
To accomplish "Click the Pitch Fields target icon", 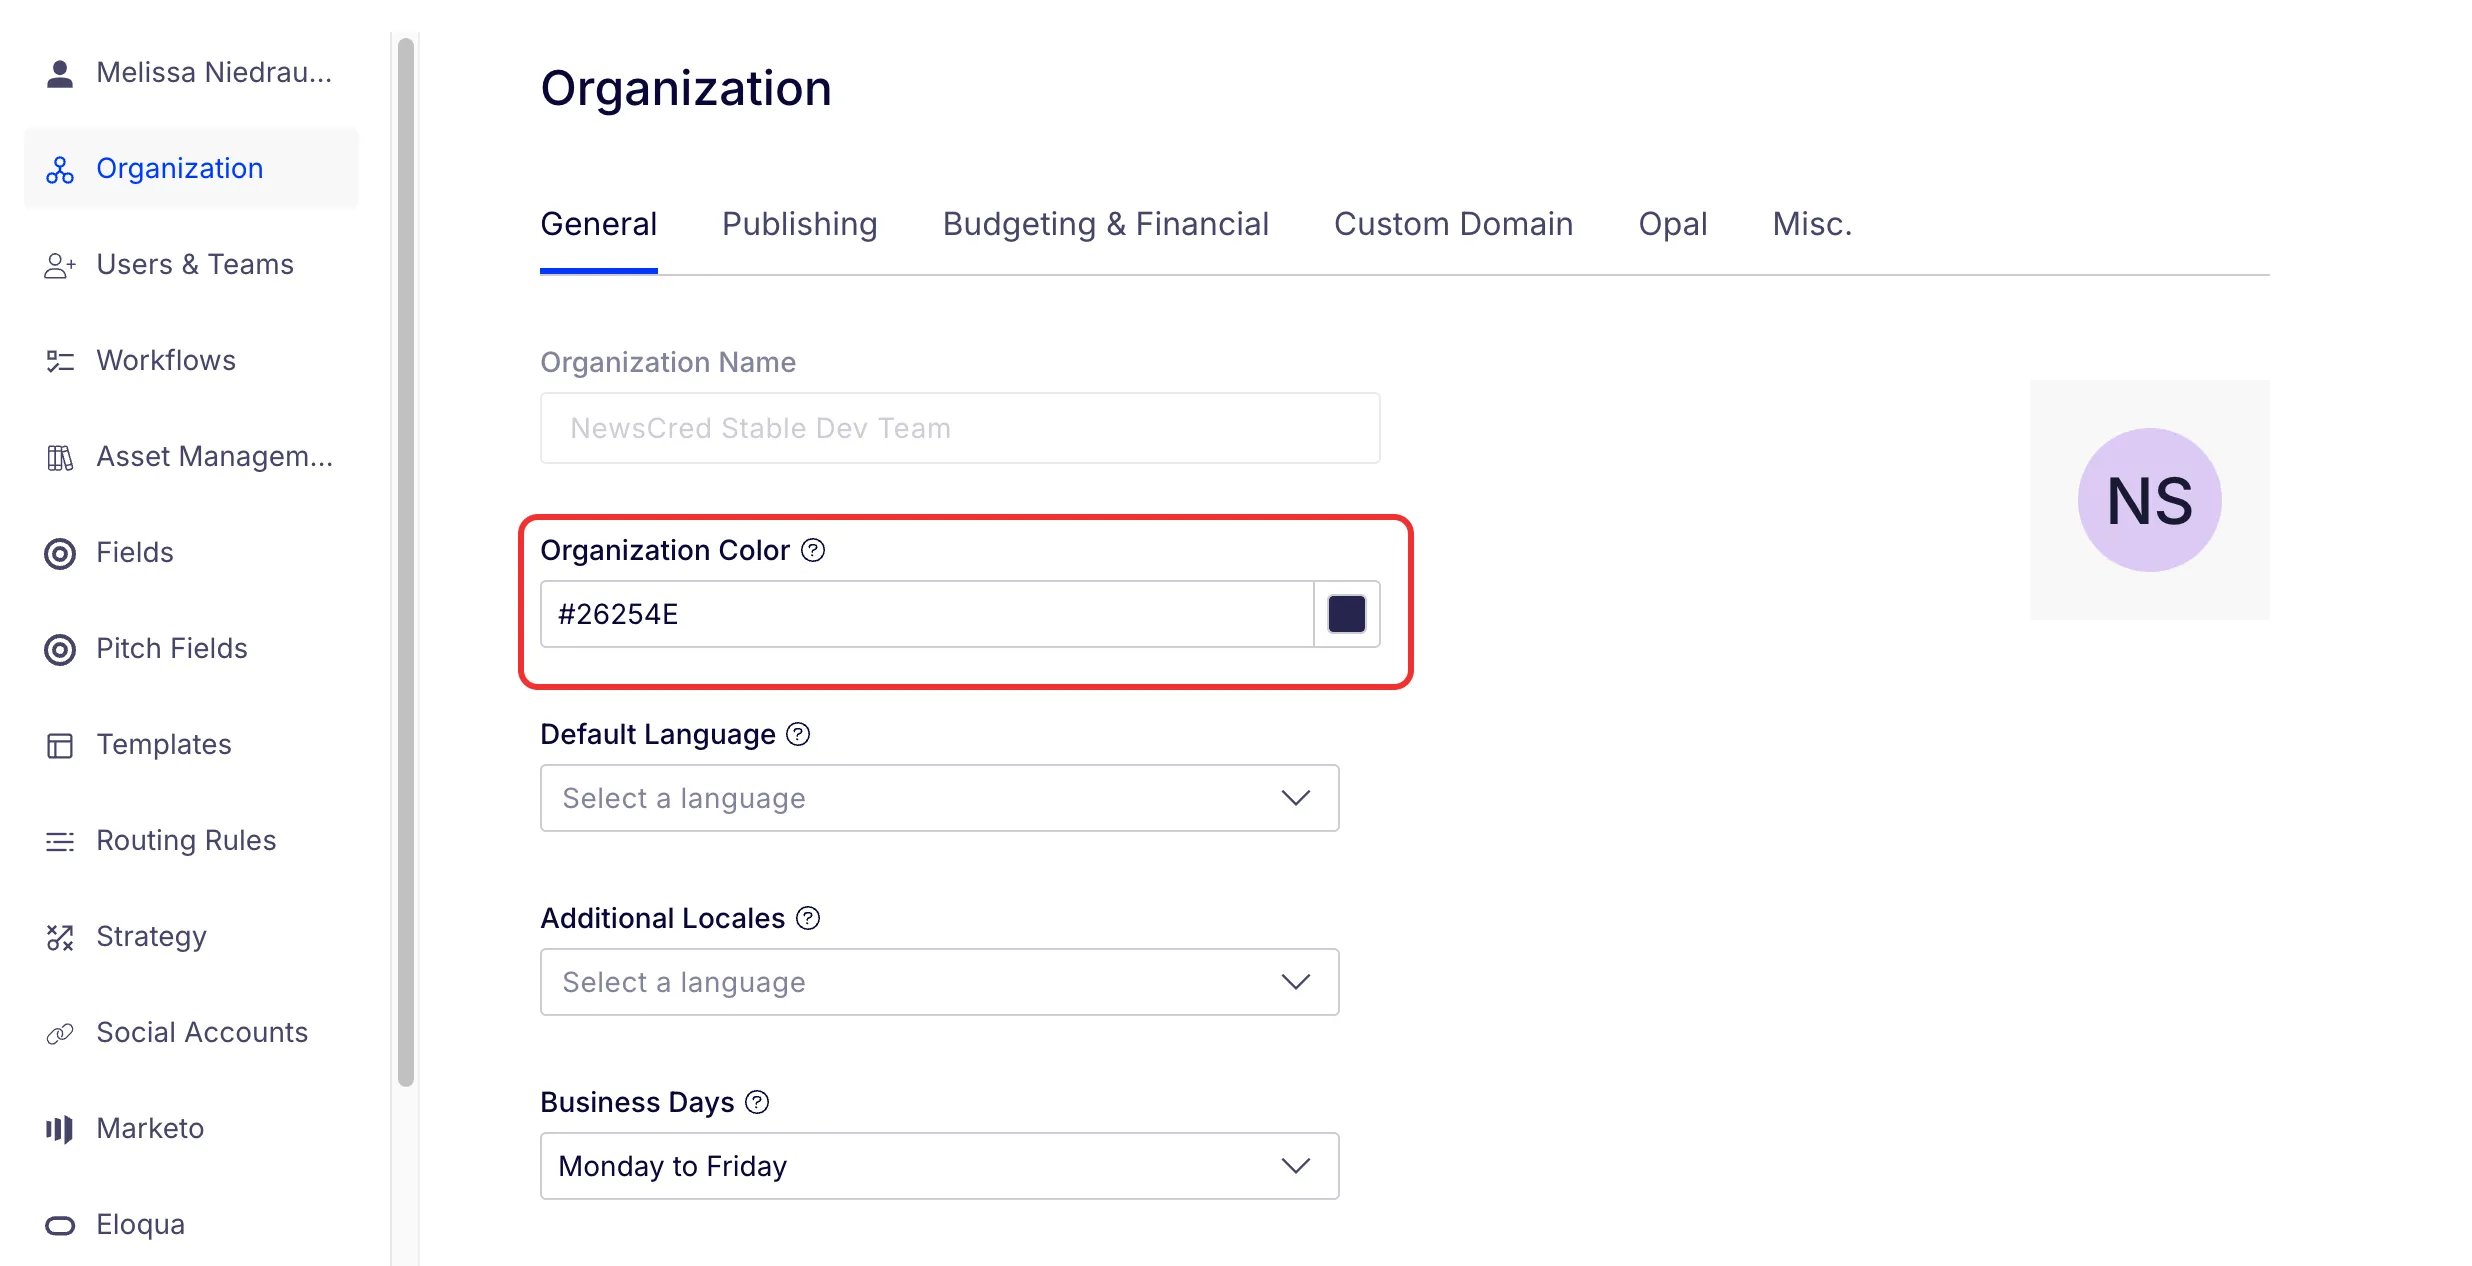I will point(60,649).
